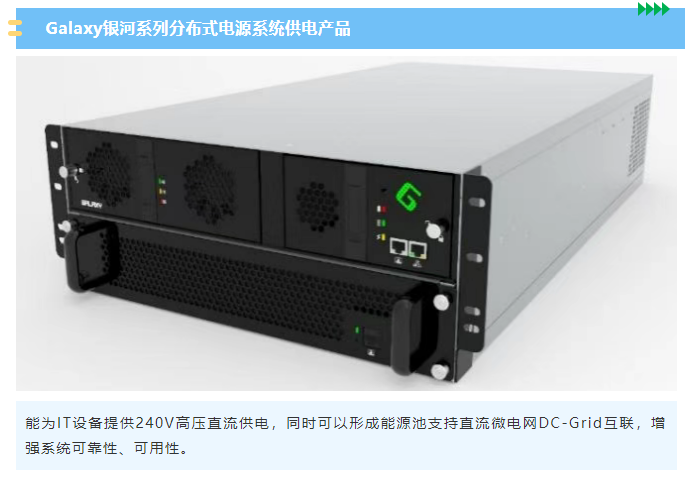Image resolution: width=691 pixels, height=481 pixels.
Task: Click the LED indicators on left module
Action: coord(162,191)
